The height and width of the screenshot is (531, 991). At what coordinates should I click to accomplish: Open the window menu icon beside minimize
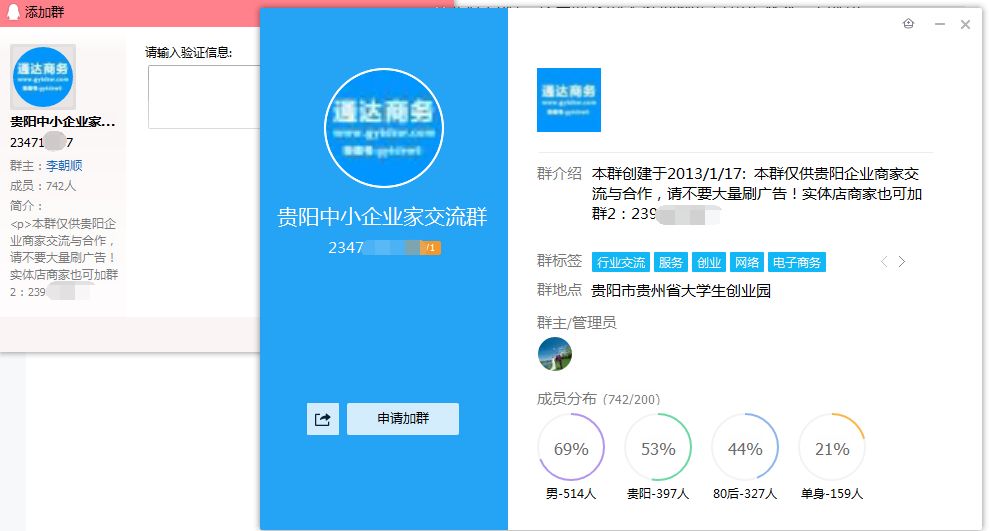(908, 24)
